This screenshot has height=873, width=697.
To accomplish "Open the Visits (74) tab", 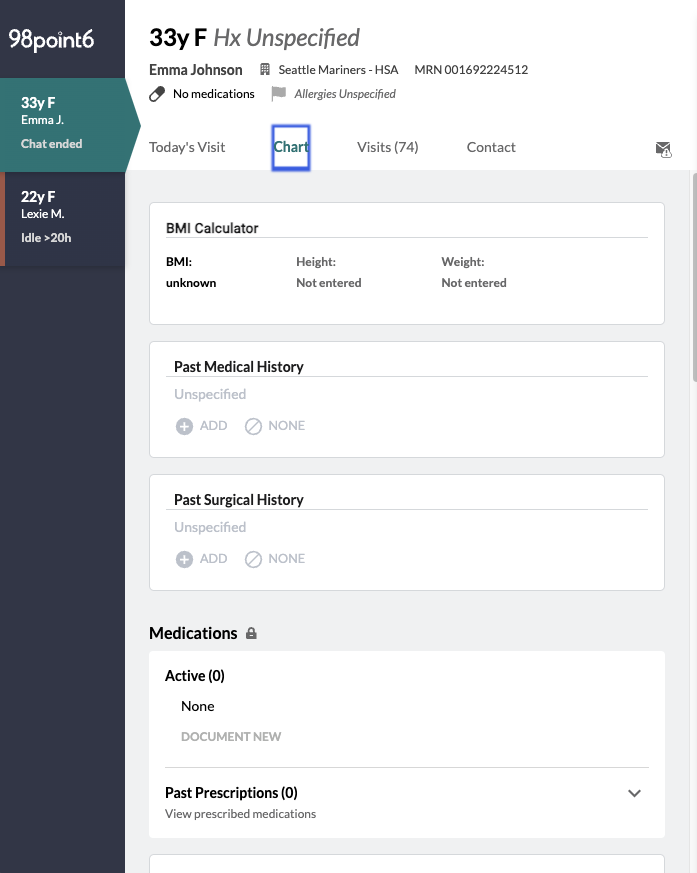I will (387, 147).
